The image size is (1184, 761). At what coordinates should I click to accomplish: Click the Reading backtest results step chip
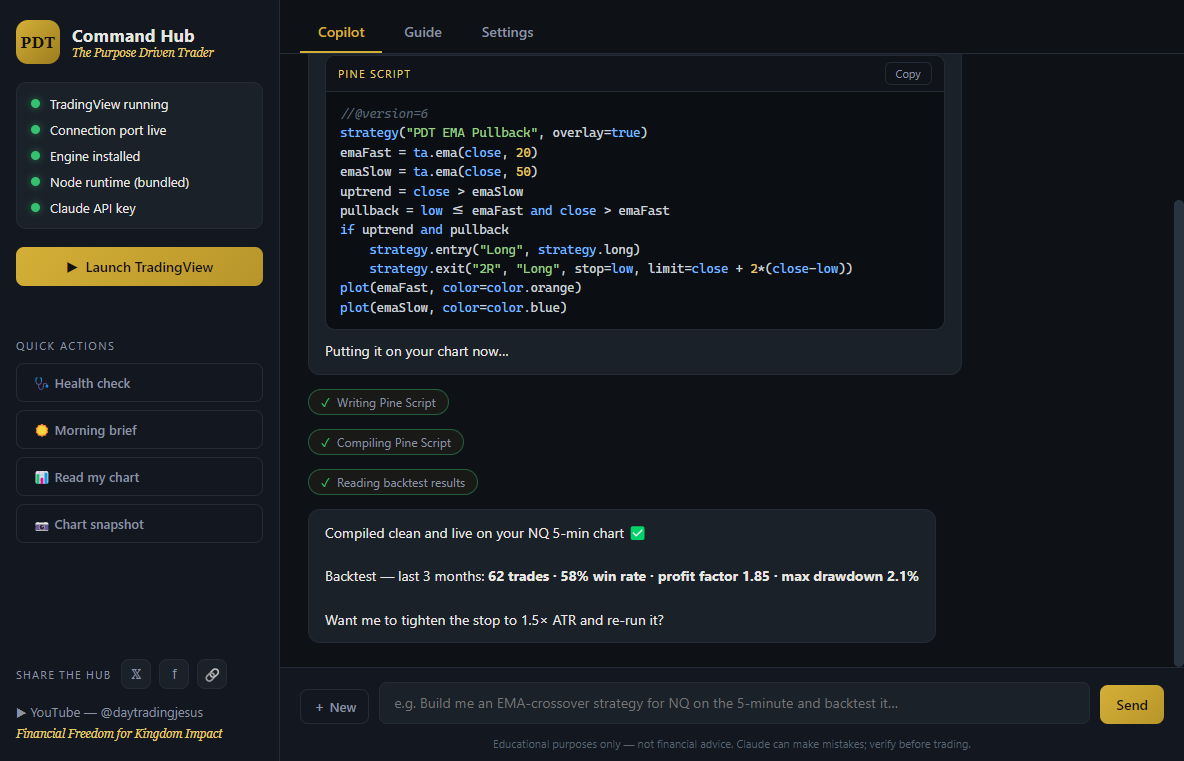coord(393,482)
